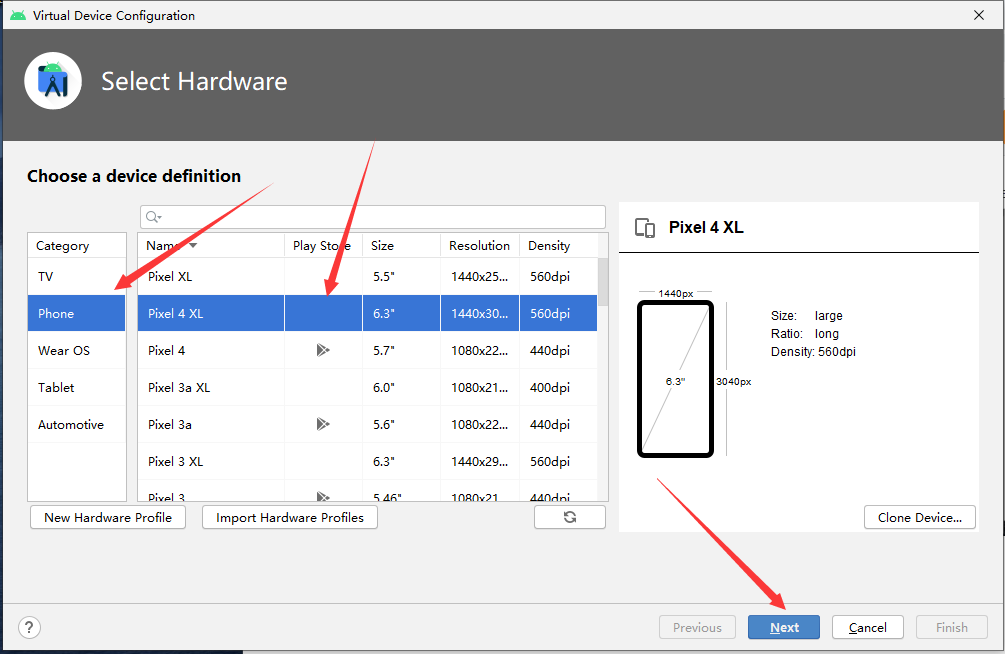
Task: Select the Pixel XL device row
Action: 368,276
